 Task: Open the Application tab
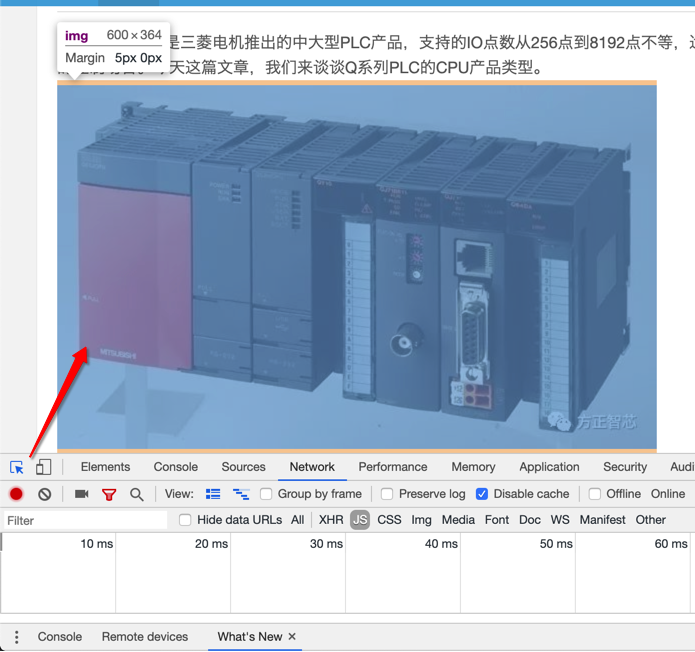pyautogui.click(x=549, y=467)
